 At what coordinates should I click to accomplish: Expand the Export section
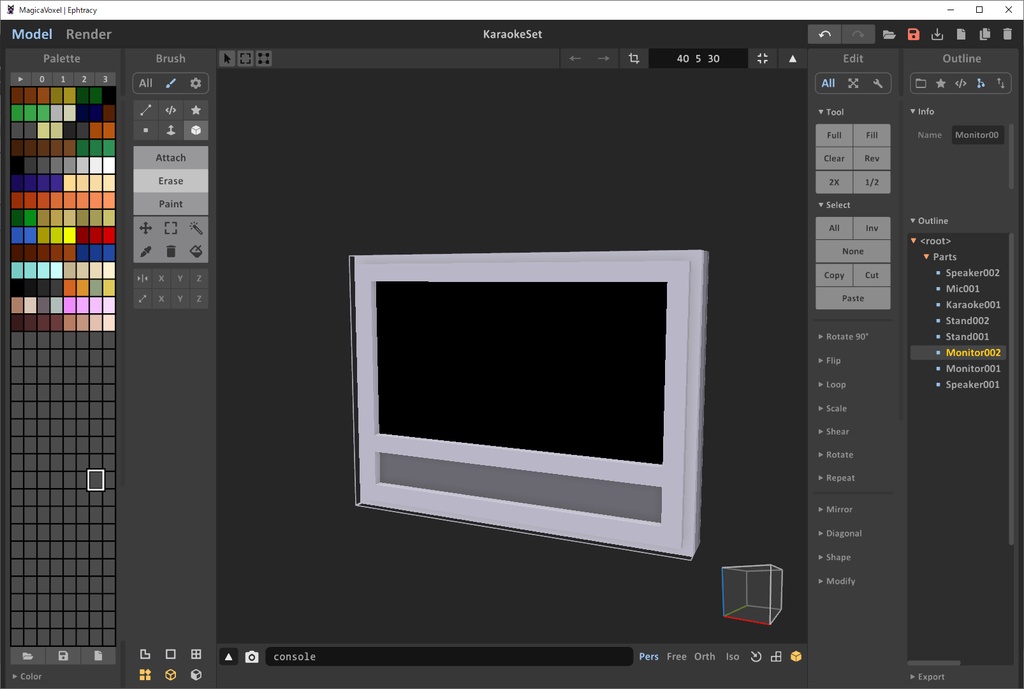pyautogui.click(x=927, y=677)
